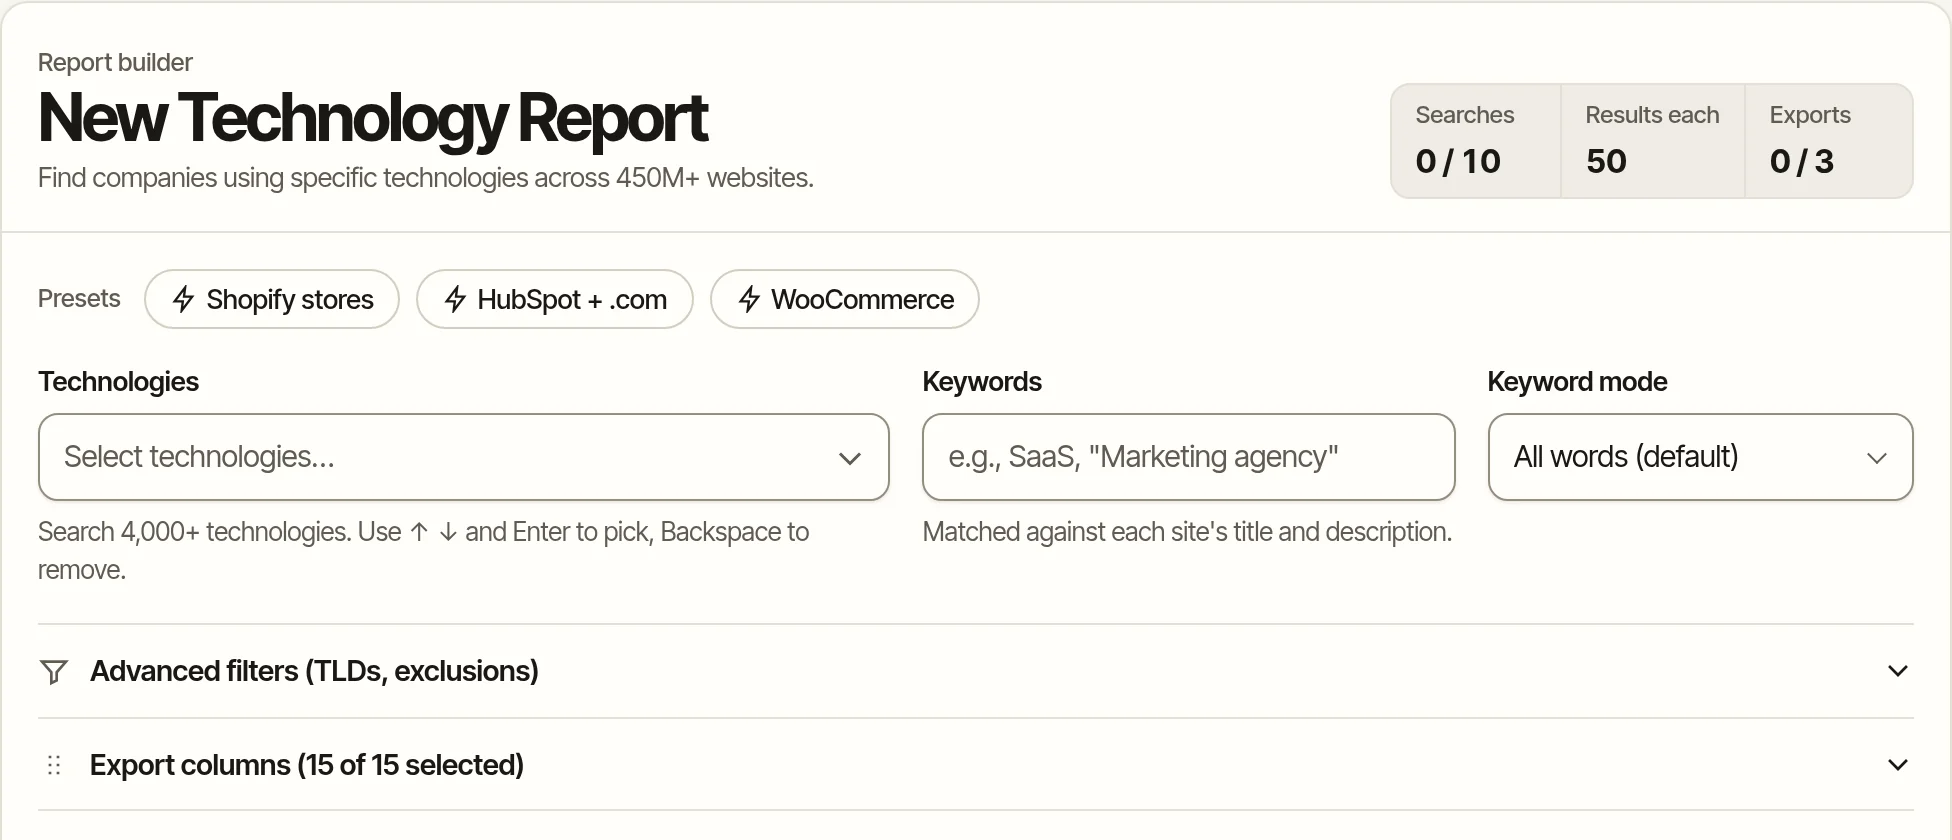The width and height of the screenshot is (1952, 840).
Task: Open the Select technologies dropdown
Action: [464, 457]
